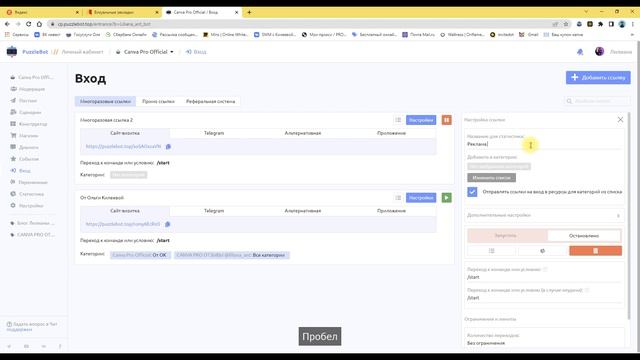
Task: Copy link of Многоразовая ссылка 2
Action: point(168,146)
